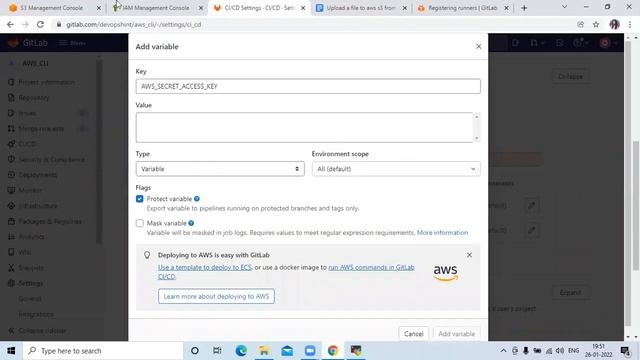Go back in browser history
Screen dimensions: 640x360
[10, 24]
